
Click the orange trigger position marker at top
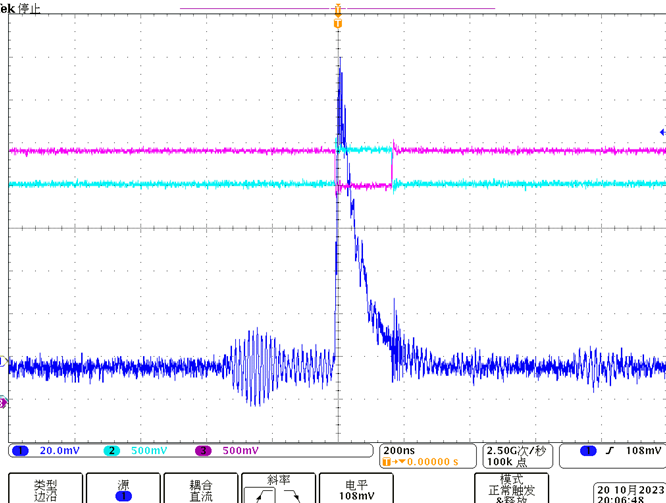click(x=338, y=24)
